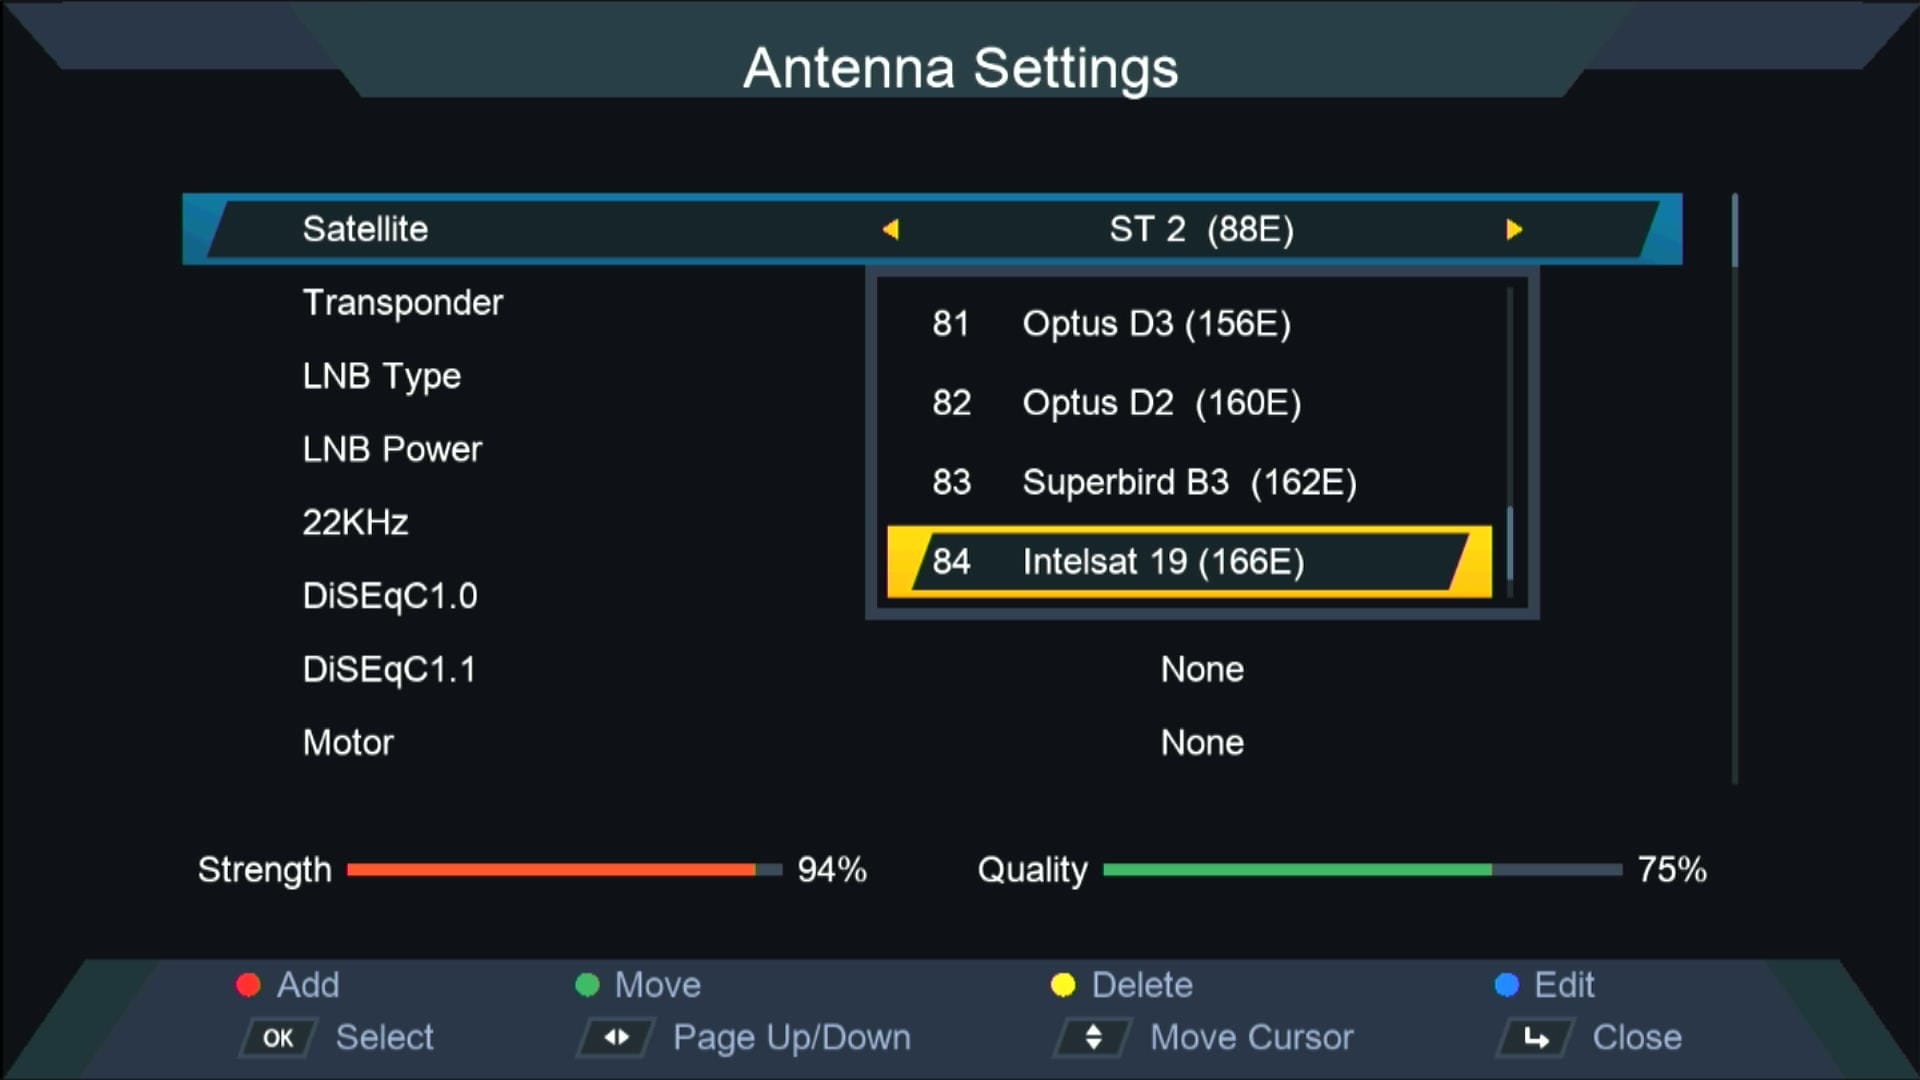This screenshot has height=1080, width=1920.
Task: Click the satellite list scrollbar thumb
Action: (x=1509, y=543)
